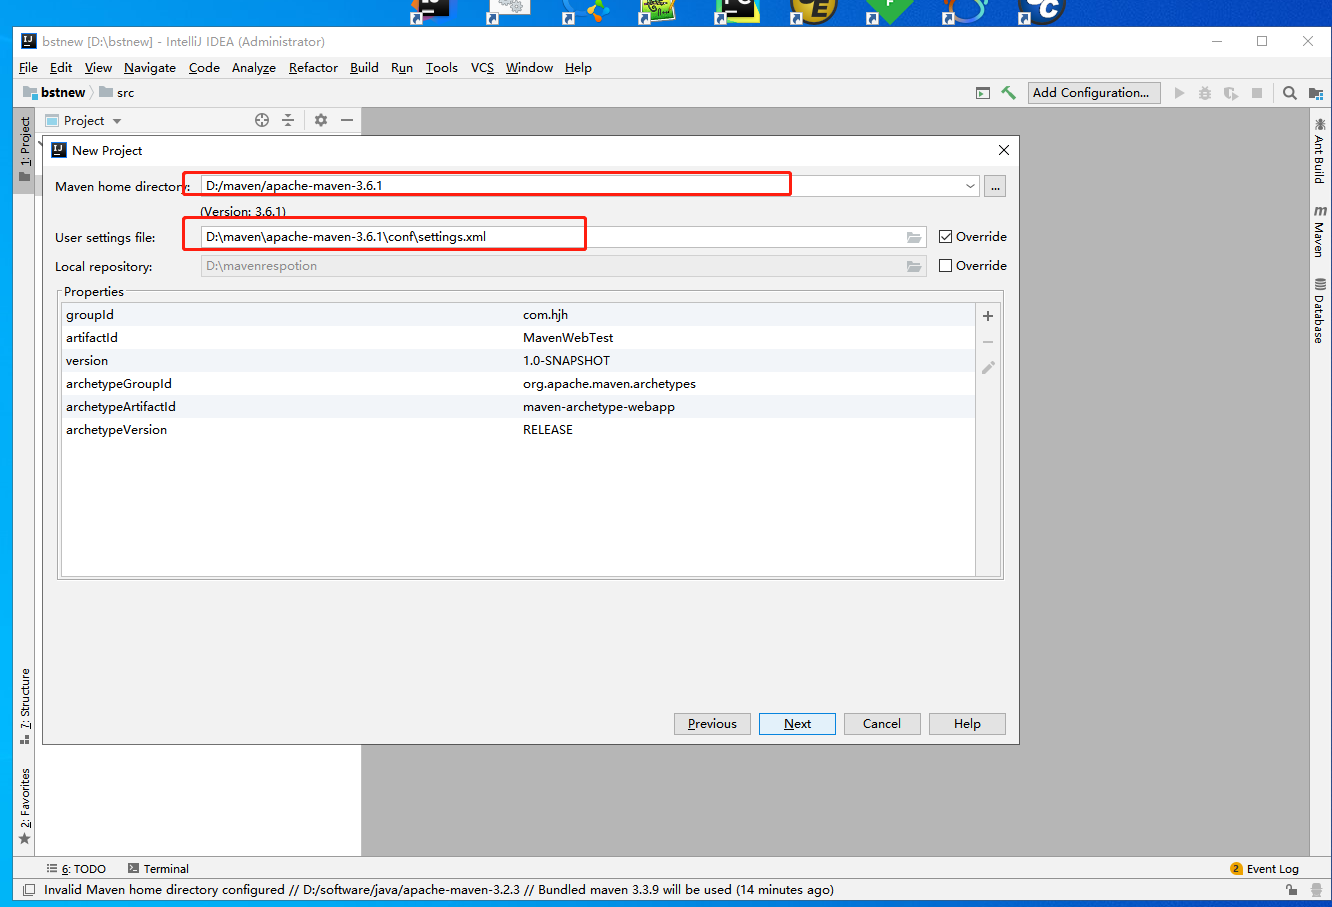Image resolution: width=1332 pixels, height=907 pixels.
Task: Click the Stop square icon in toolbar
Action: (1257, 93)
